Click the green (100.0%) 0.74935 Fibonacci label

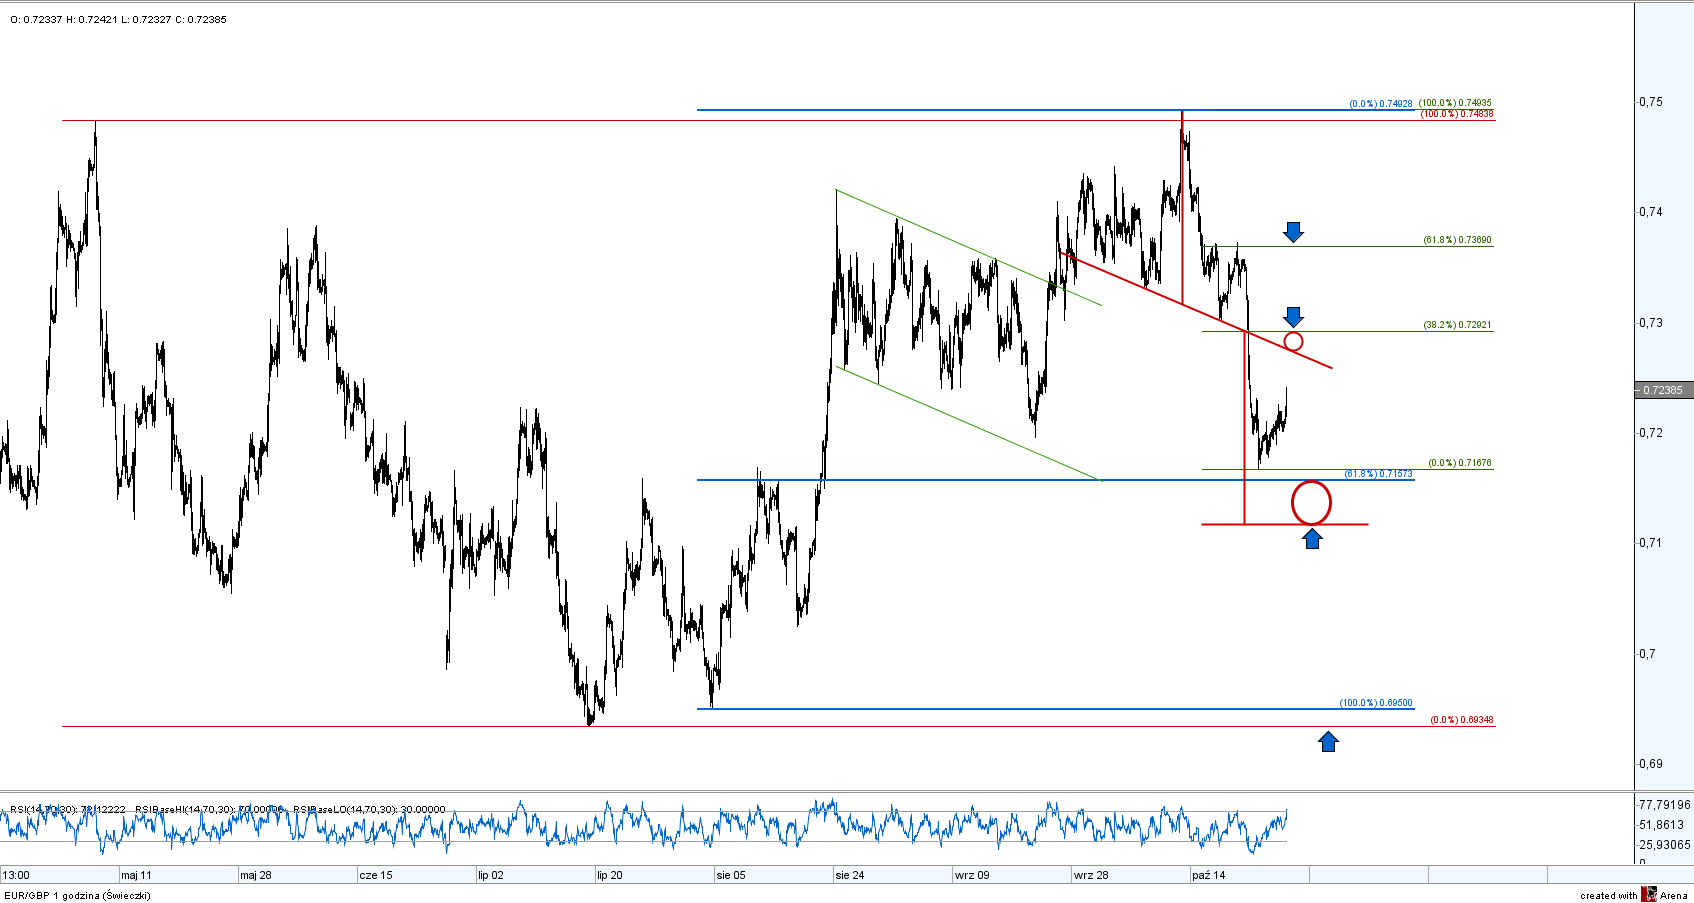click(x=1455, y=103)
